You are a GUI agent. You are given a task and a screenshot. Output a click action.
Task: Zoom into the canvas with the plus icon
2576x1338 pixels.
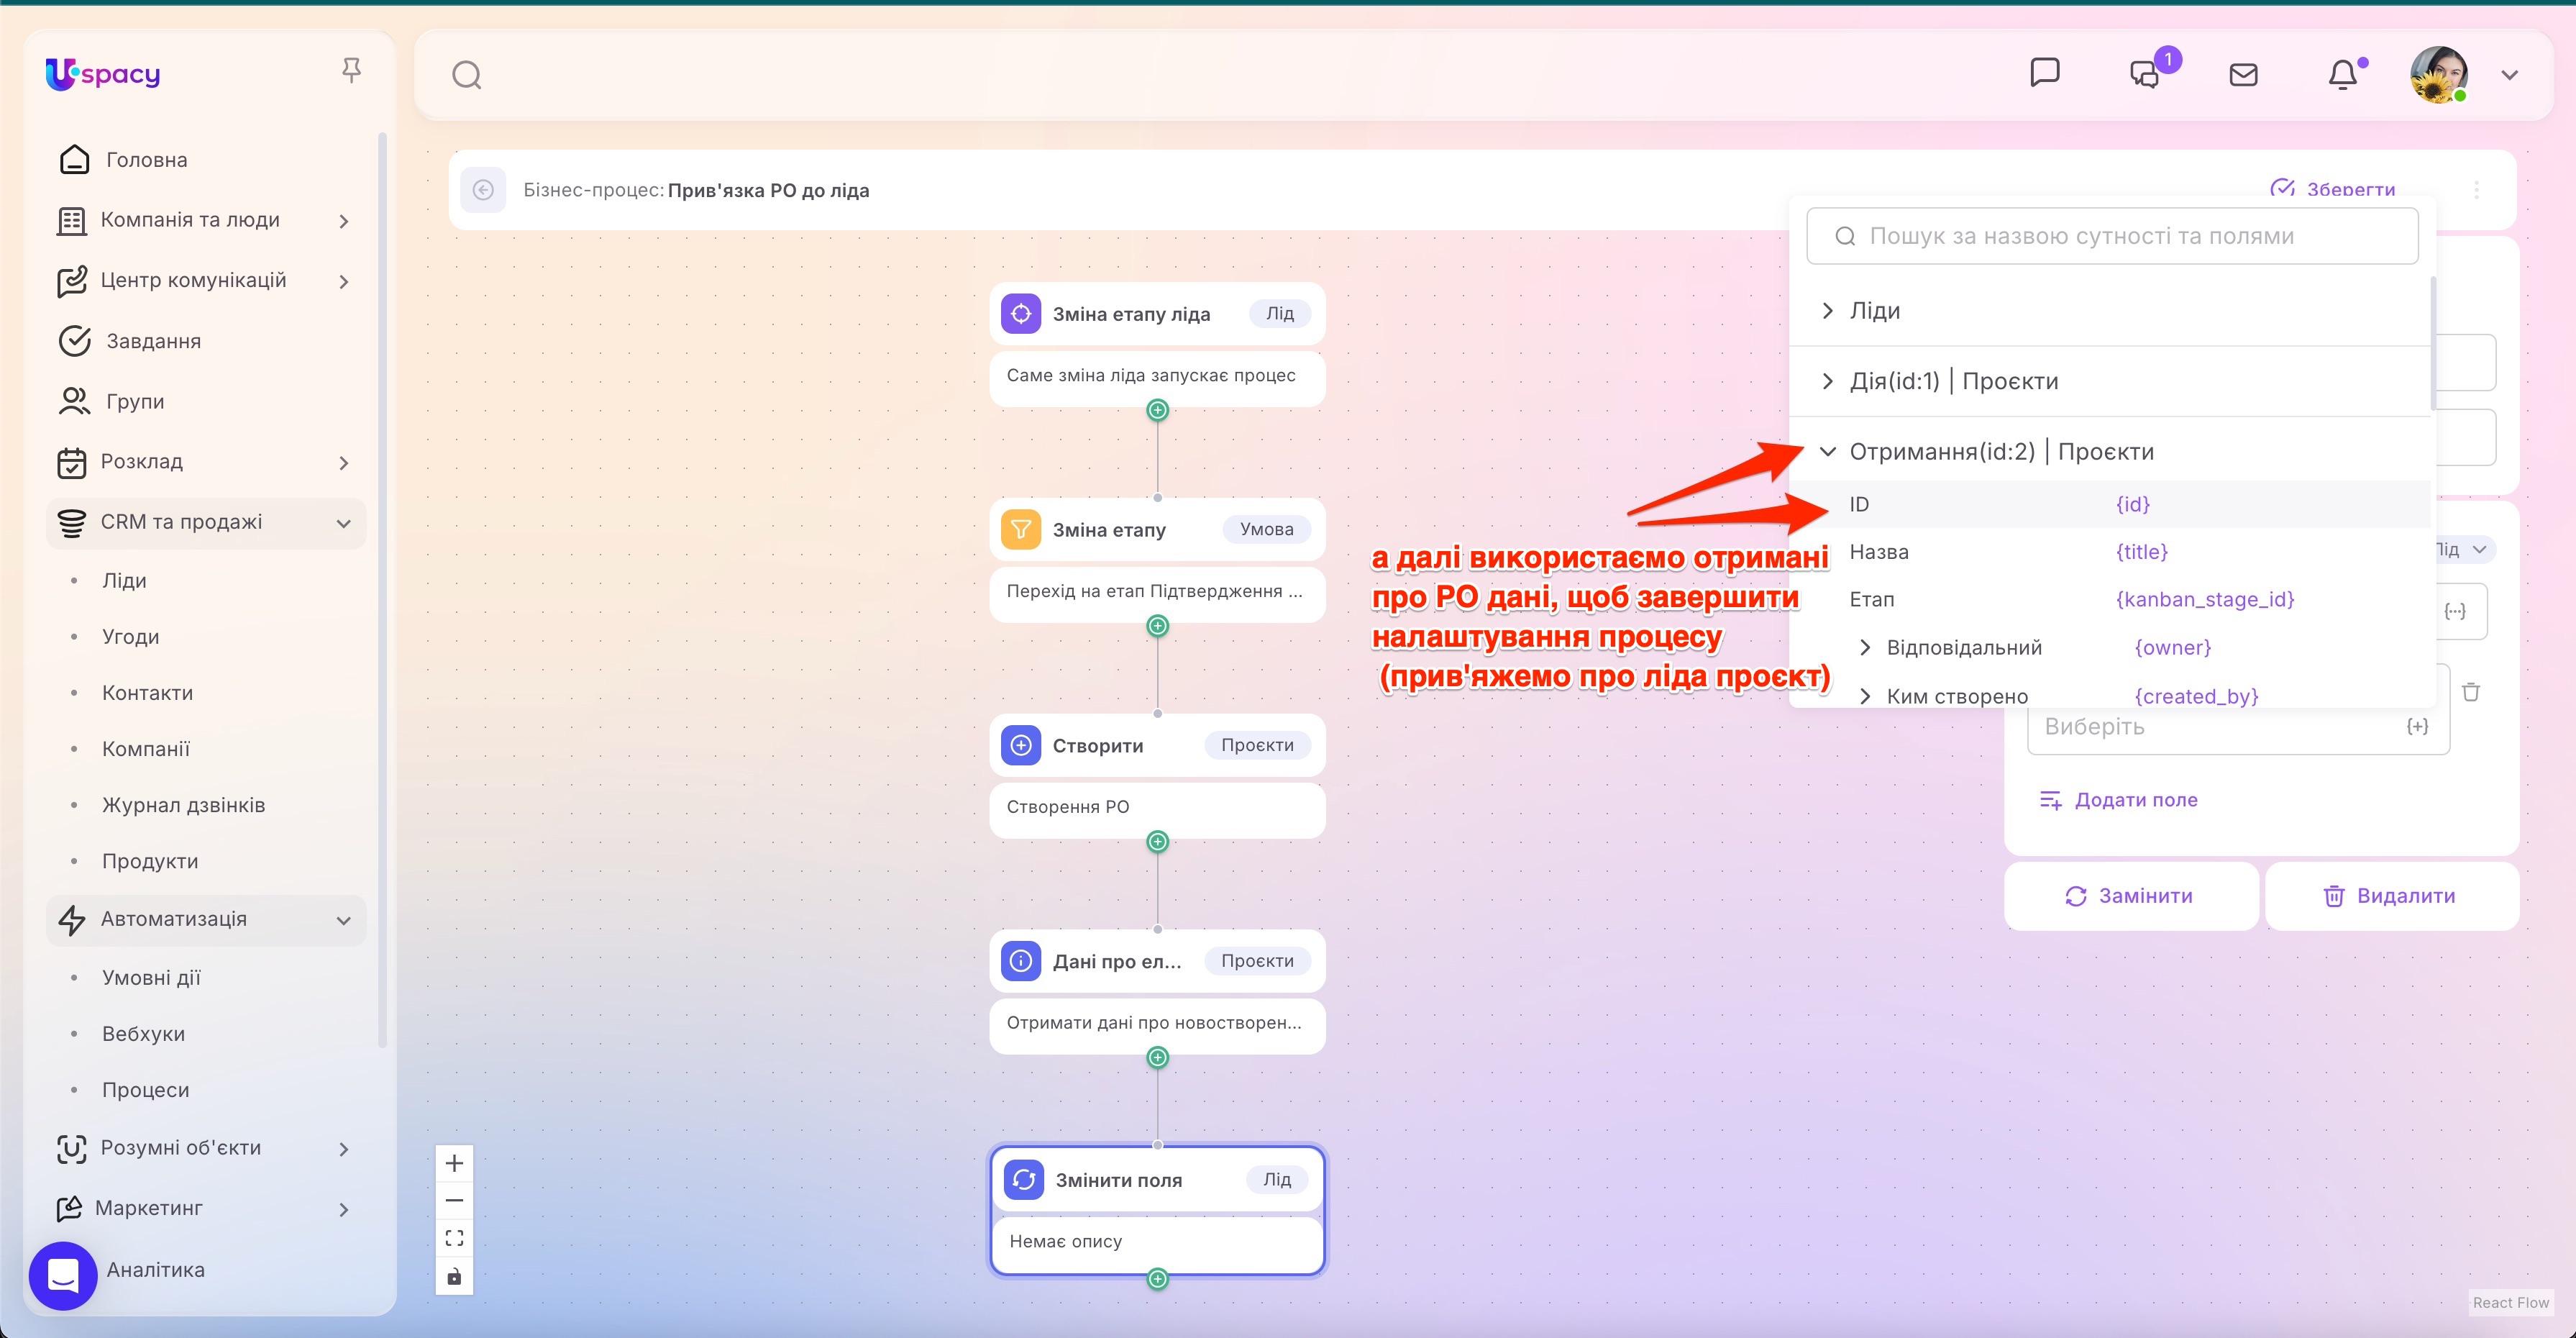coord(455,1162)
